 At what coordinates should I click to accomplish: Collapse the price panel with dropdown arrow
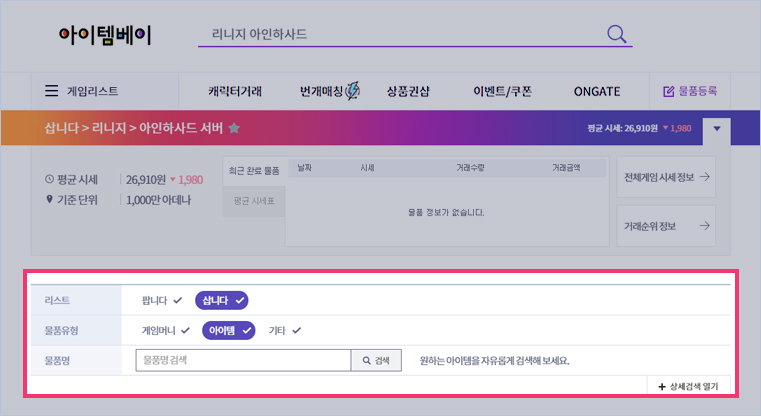point(717,129)
